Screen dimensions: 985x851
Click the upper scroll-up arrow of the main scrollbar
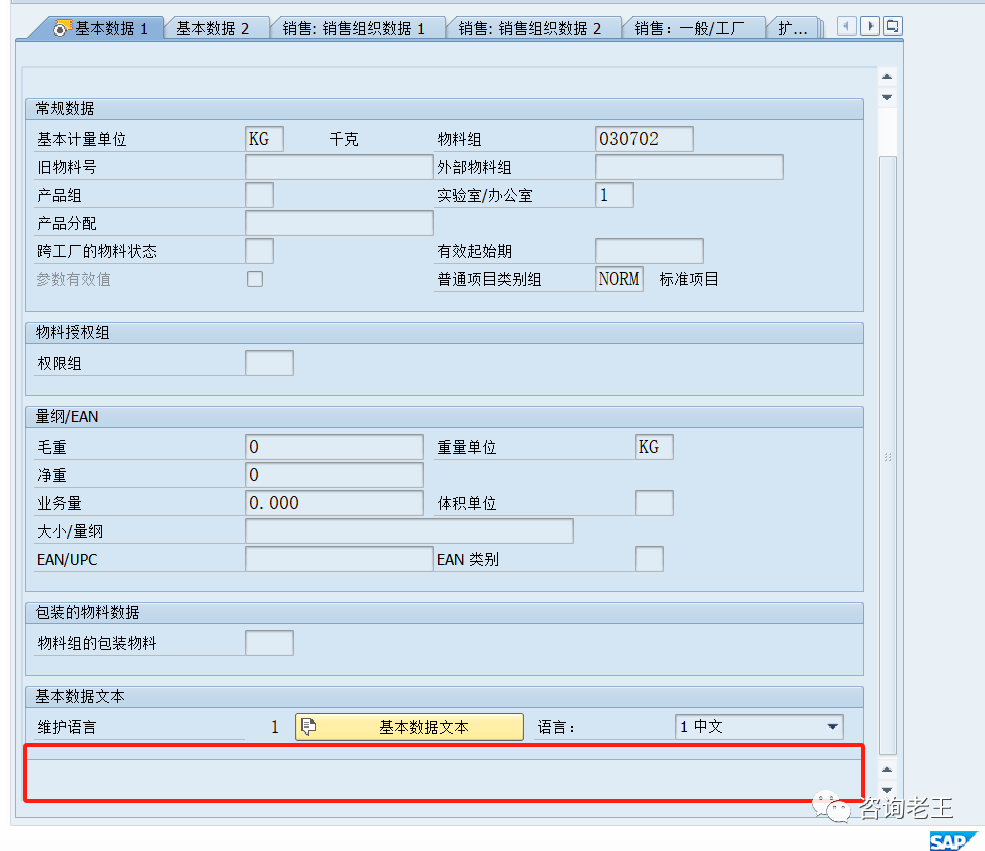point(887,77)
